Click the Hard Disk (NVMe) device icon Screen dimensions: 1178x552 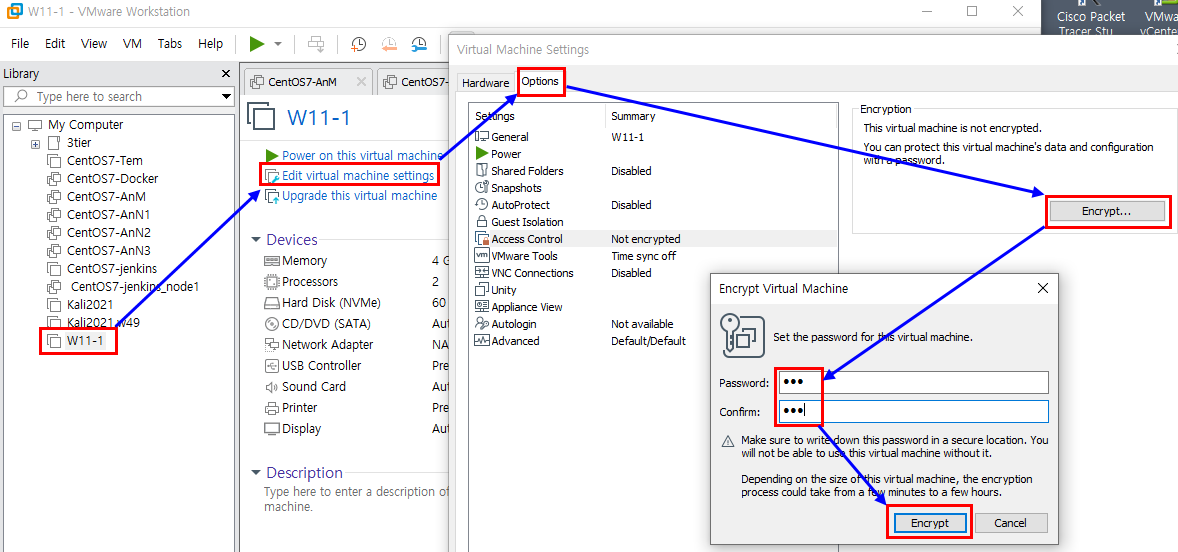pos(271,303)
